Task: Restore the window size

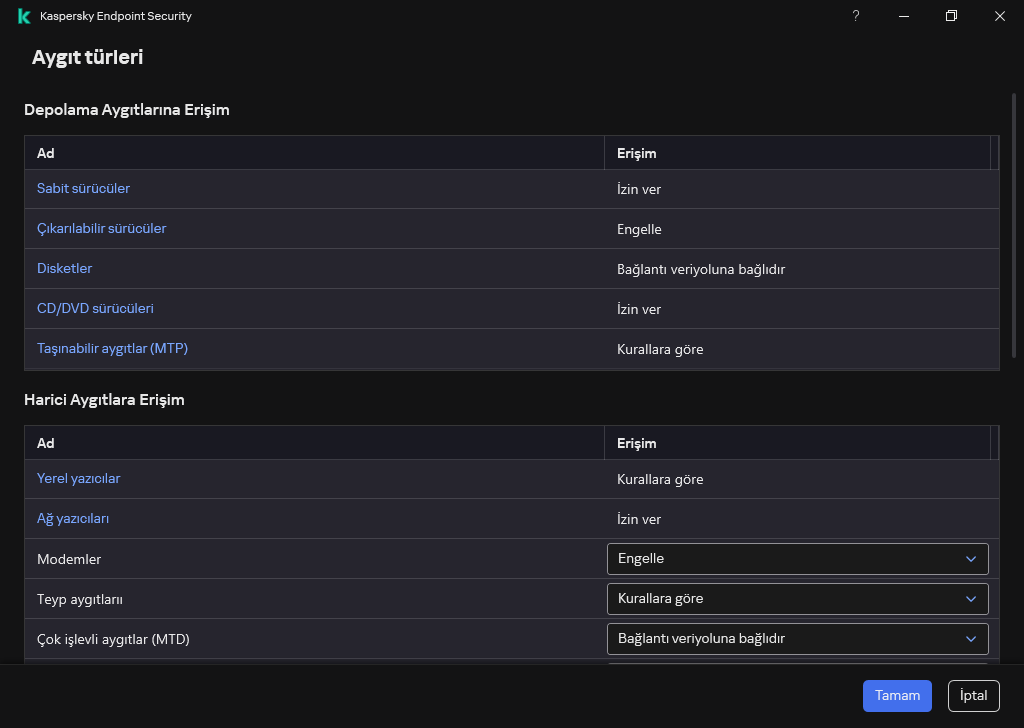Action: (951, 16)
